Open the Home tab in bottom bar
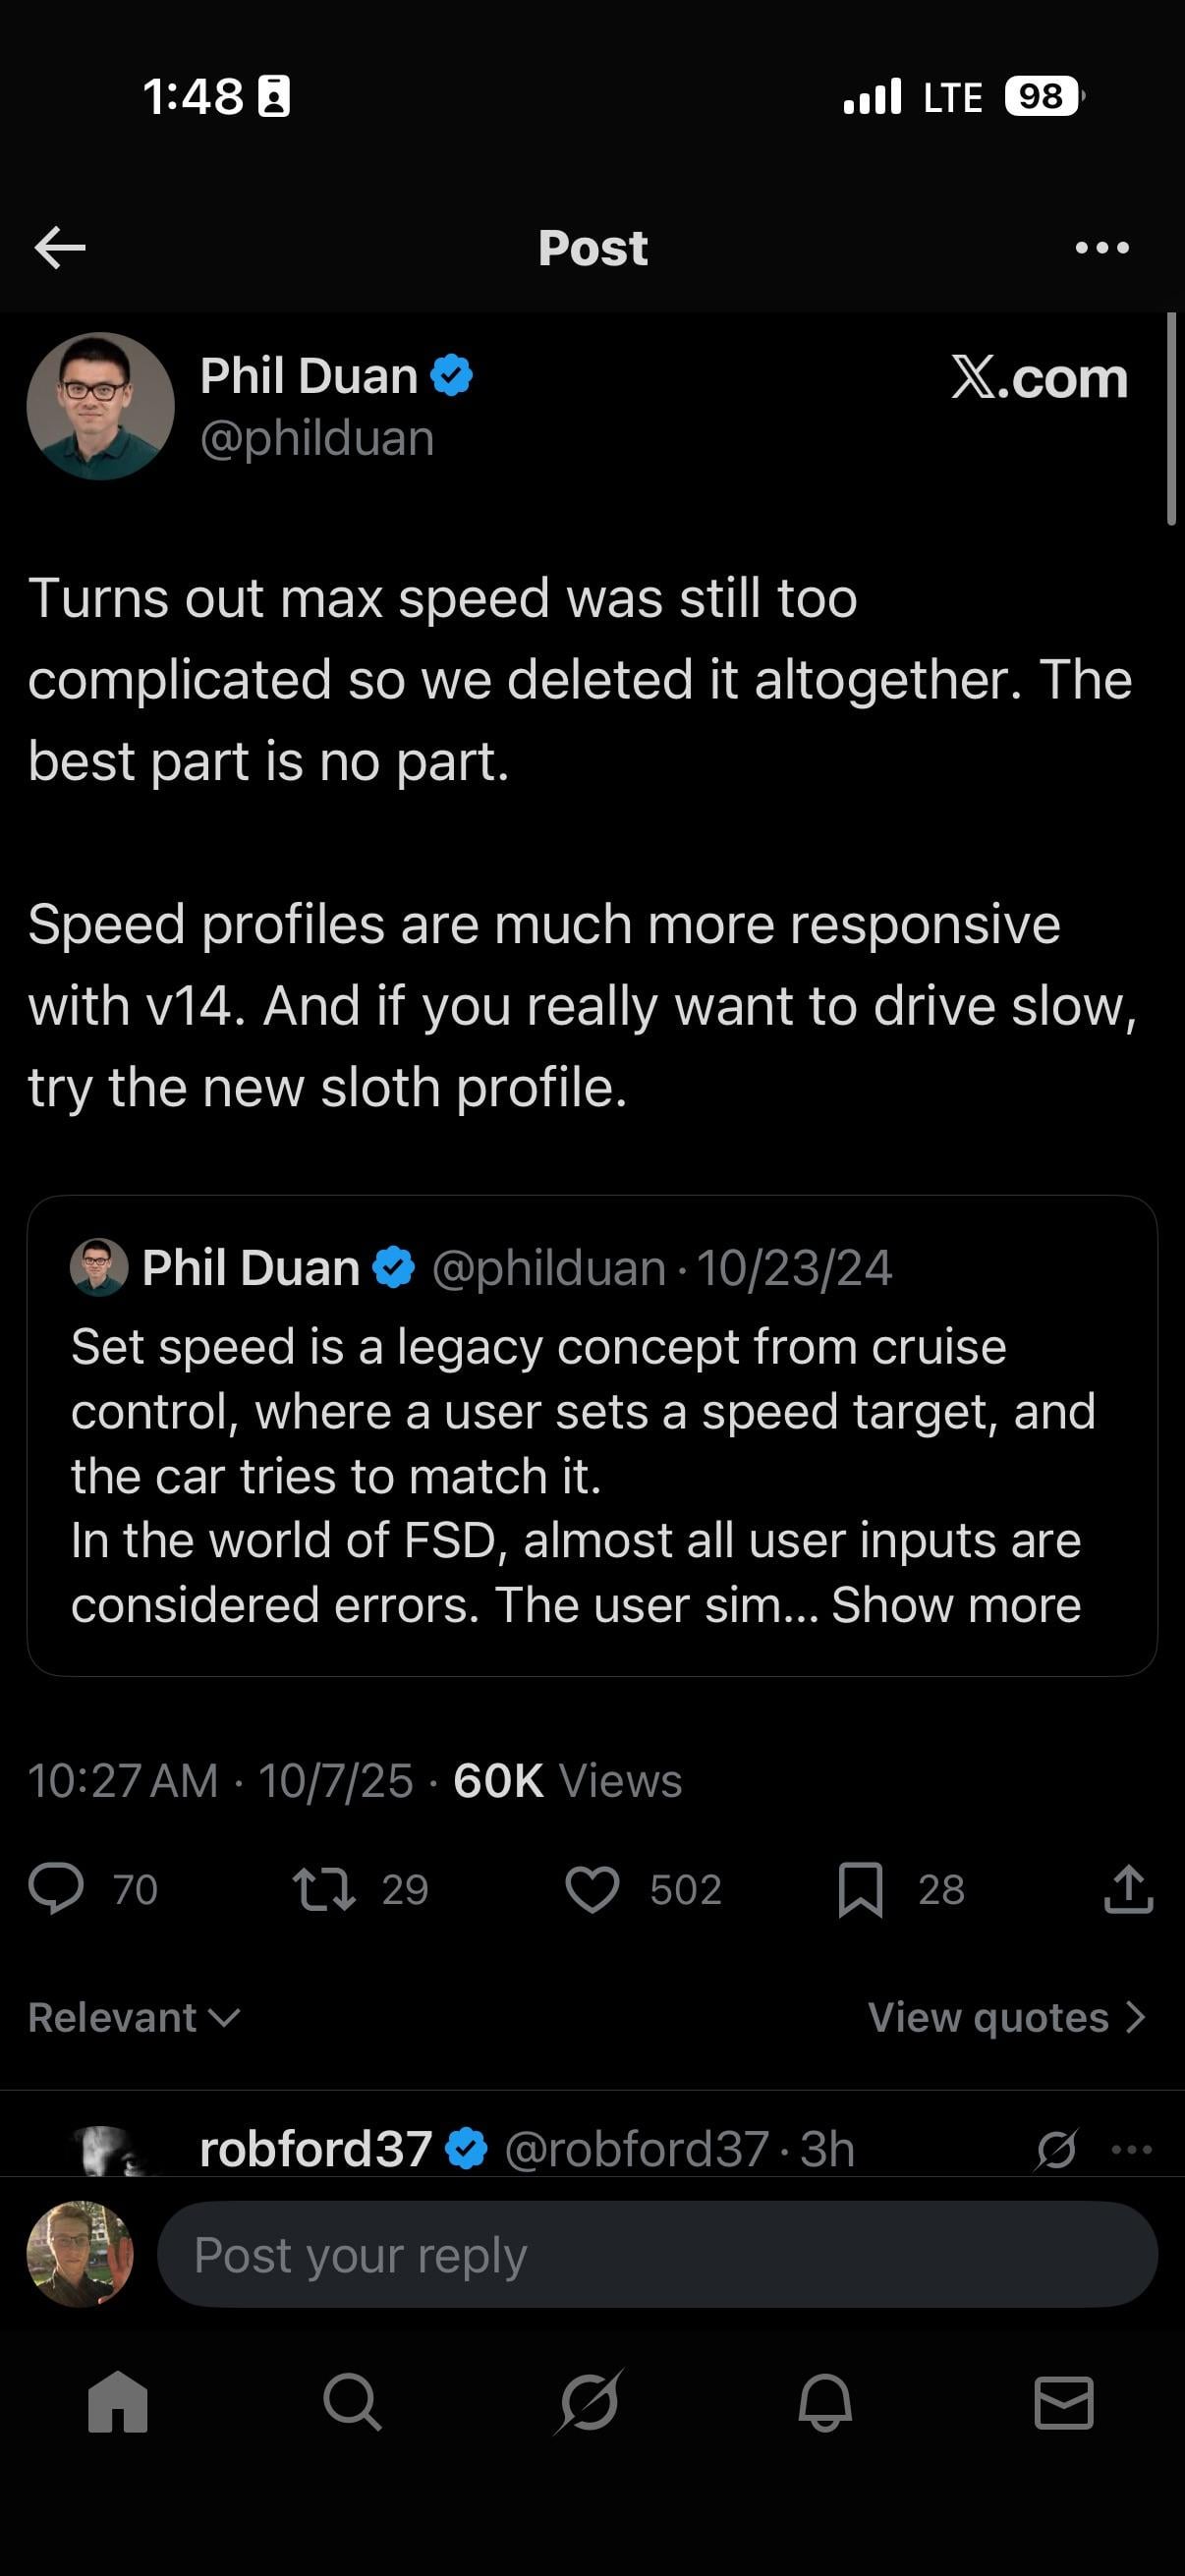The image size is (1185, 2576). [118, 2401]
